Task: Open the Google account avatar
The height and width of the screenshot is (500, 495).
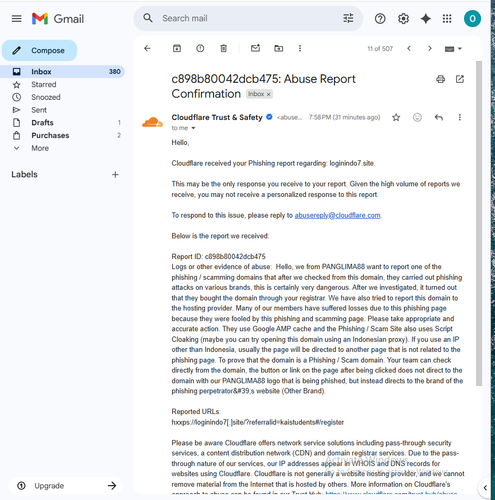Action: (472, 19)
